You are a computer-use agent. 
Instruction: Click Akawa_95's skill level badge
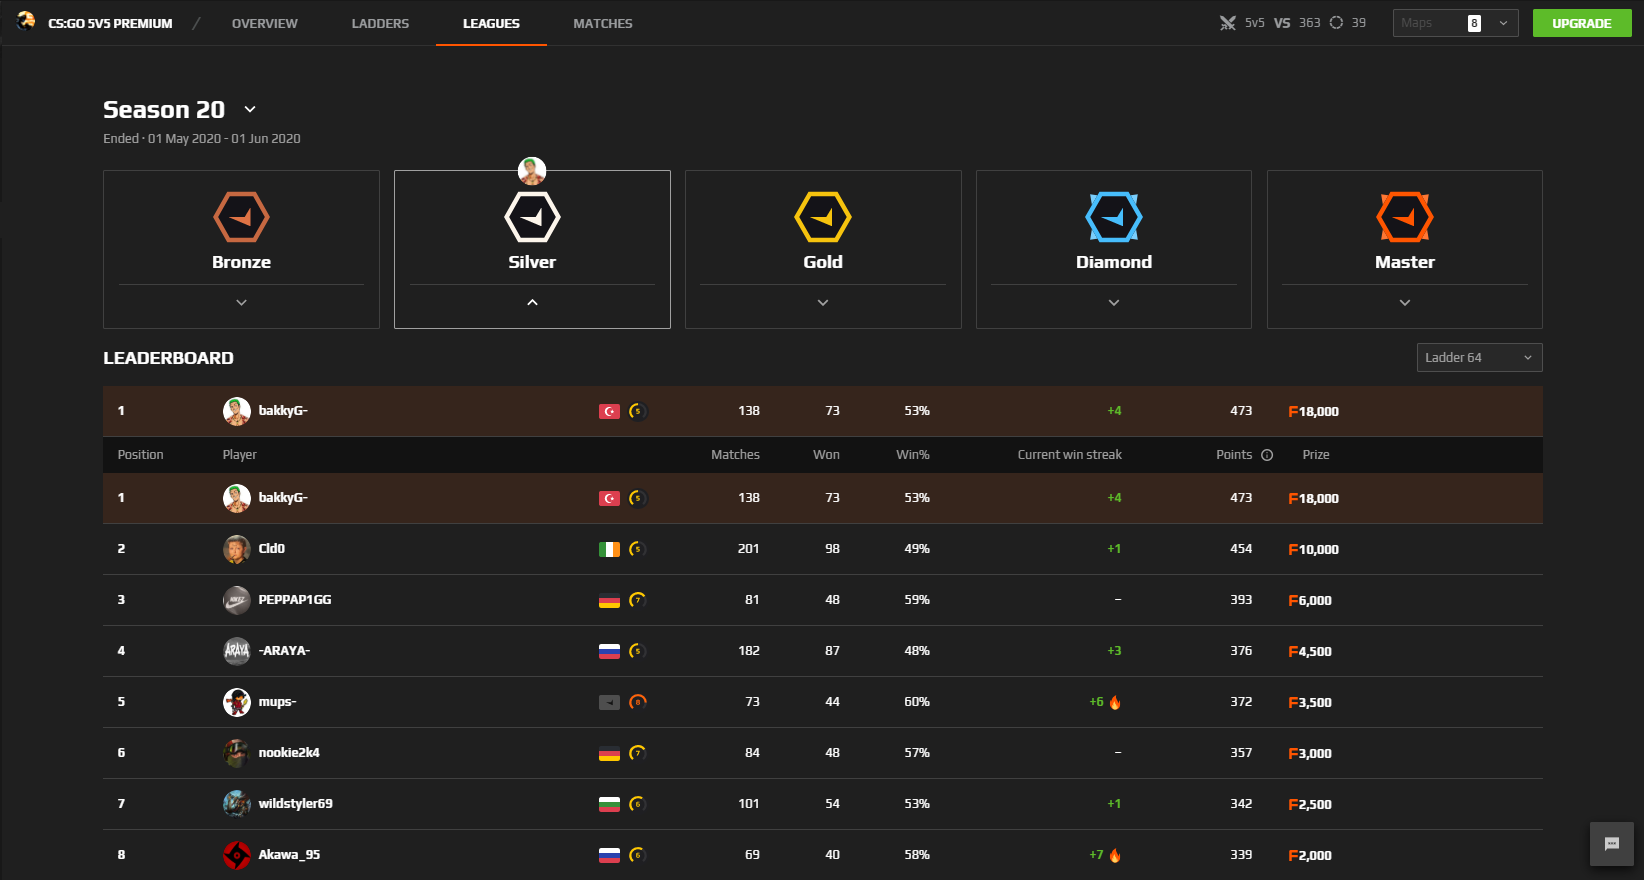pyautogui.click(x=638, y=855)
